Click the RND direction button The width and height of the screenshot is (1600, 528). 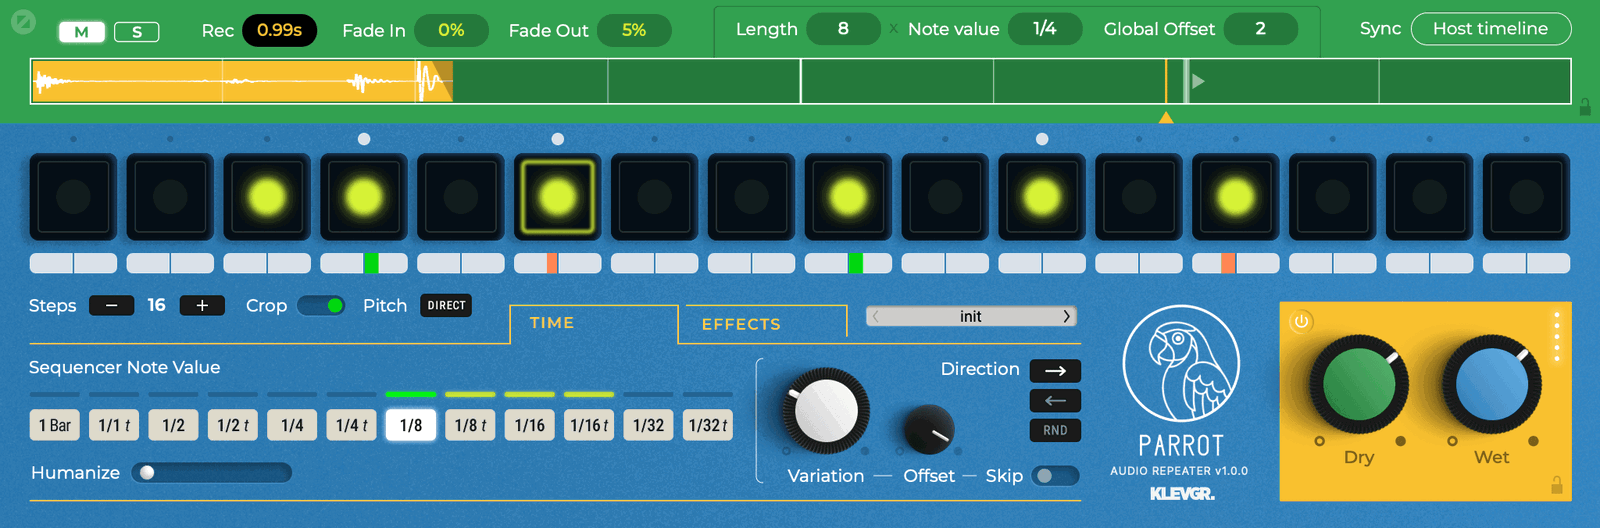[1055, 431]
